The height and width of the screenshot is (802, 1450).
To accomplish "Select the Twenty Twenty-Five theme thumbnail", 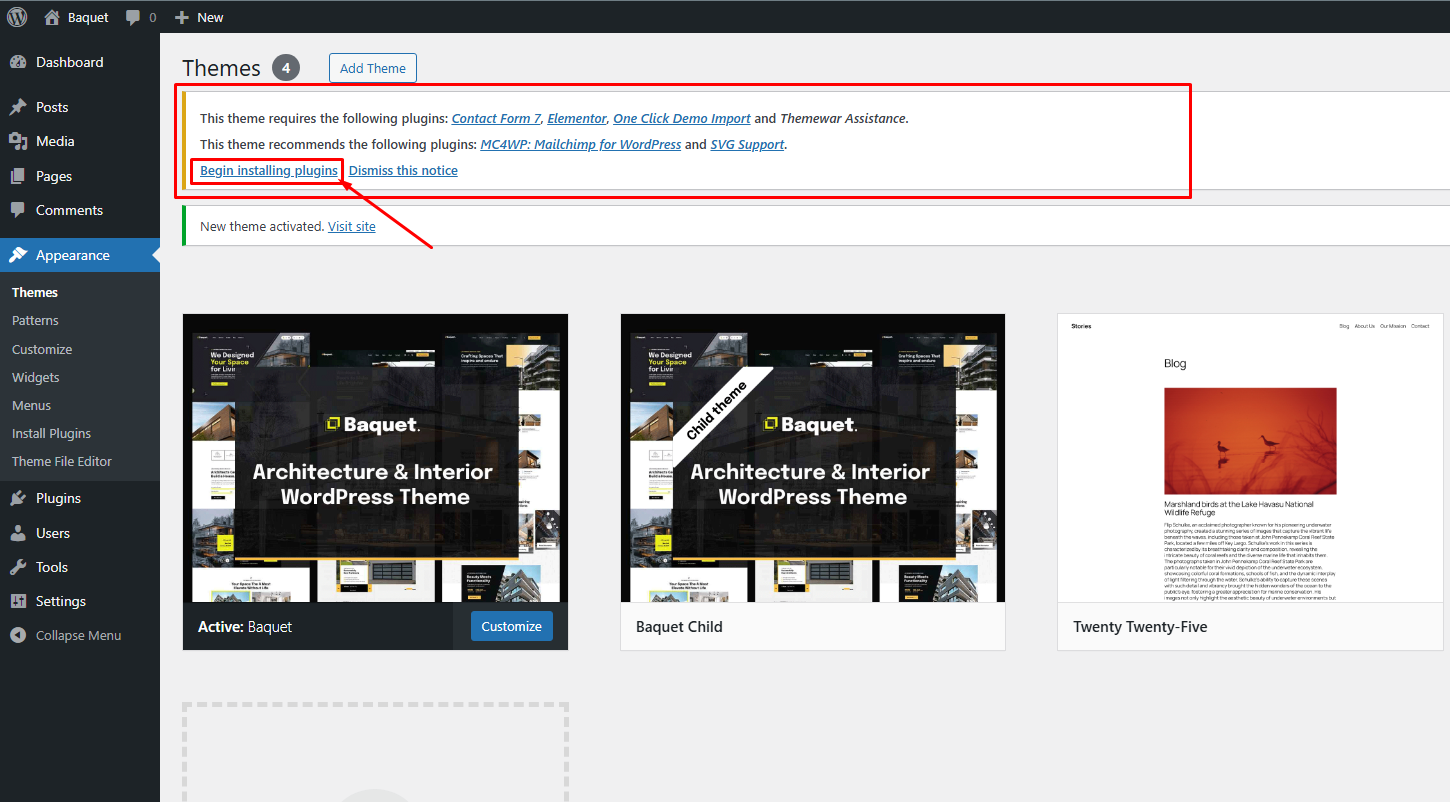I will coord(1250,458).
